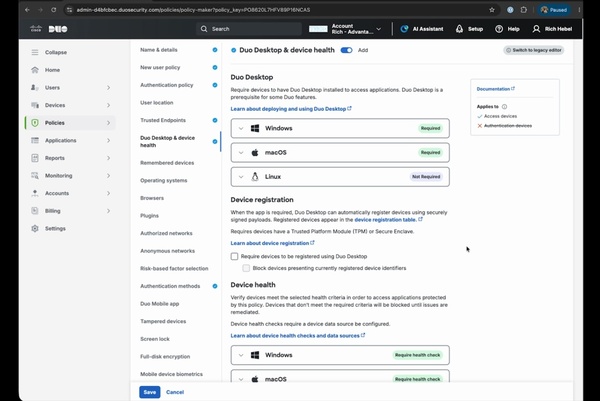The image size is (600, 401).
Task: Open Trusted Endpoints section
Action: [x=163, y=120]
